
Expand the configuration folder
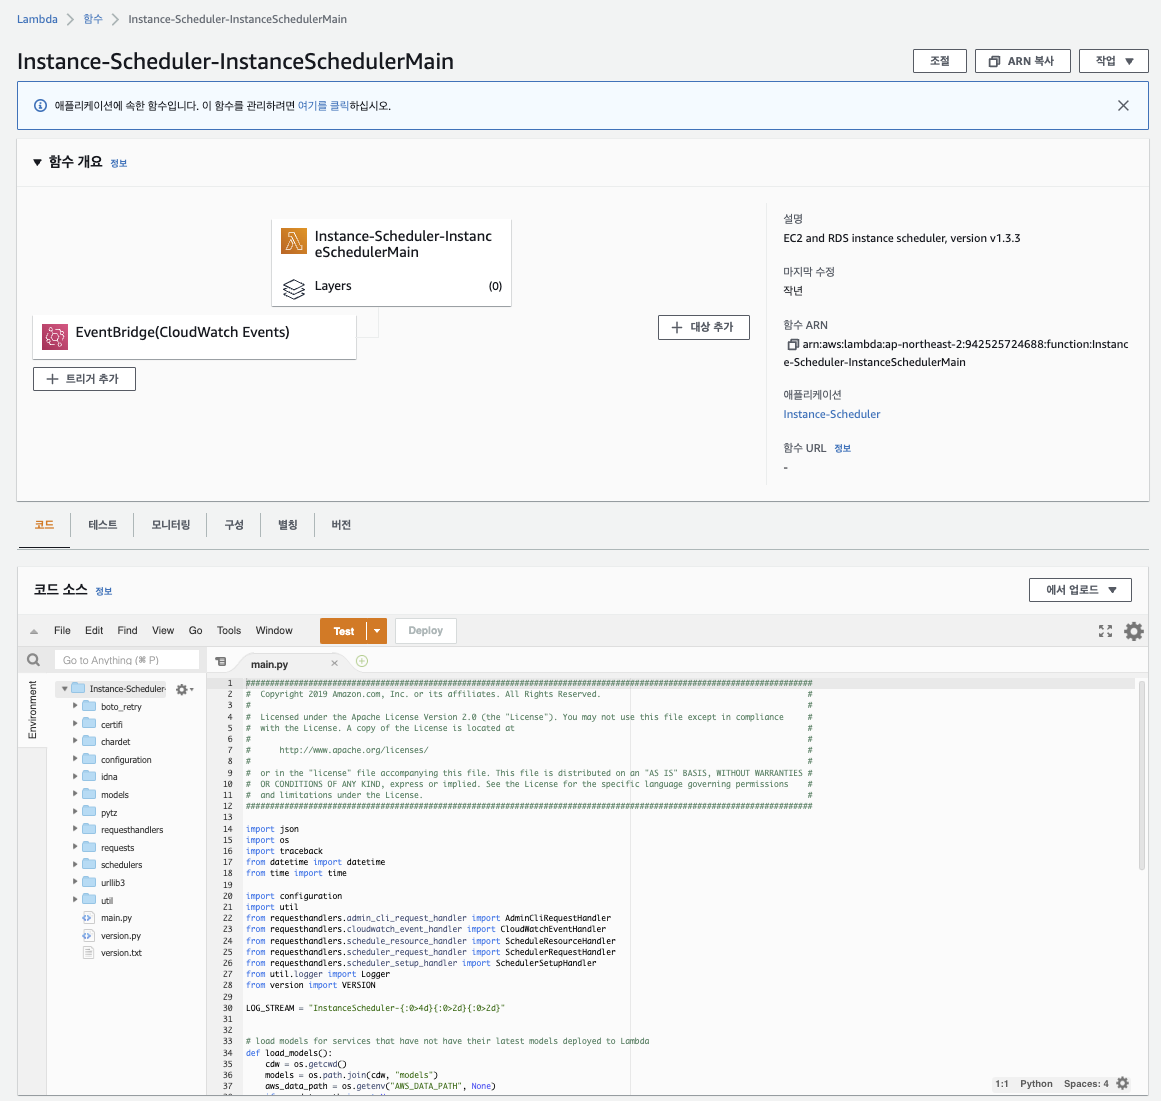coord(75,759)
